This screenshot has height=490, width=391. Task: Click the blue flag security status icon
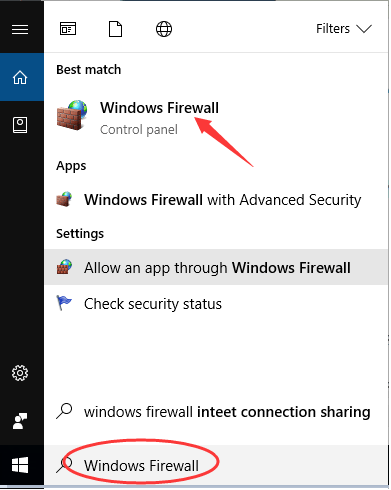pos(64,303)
